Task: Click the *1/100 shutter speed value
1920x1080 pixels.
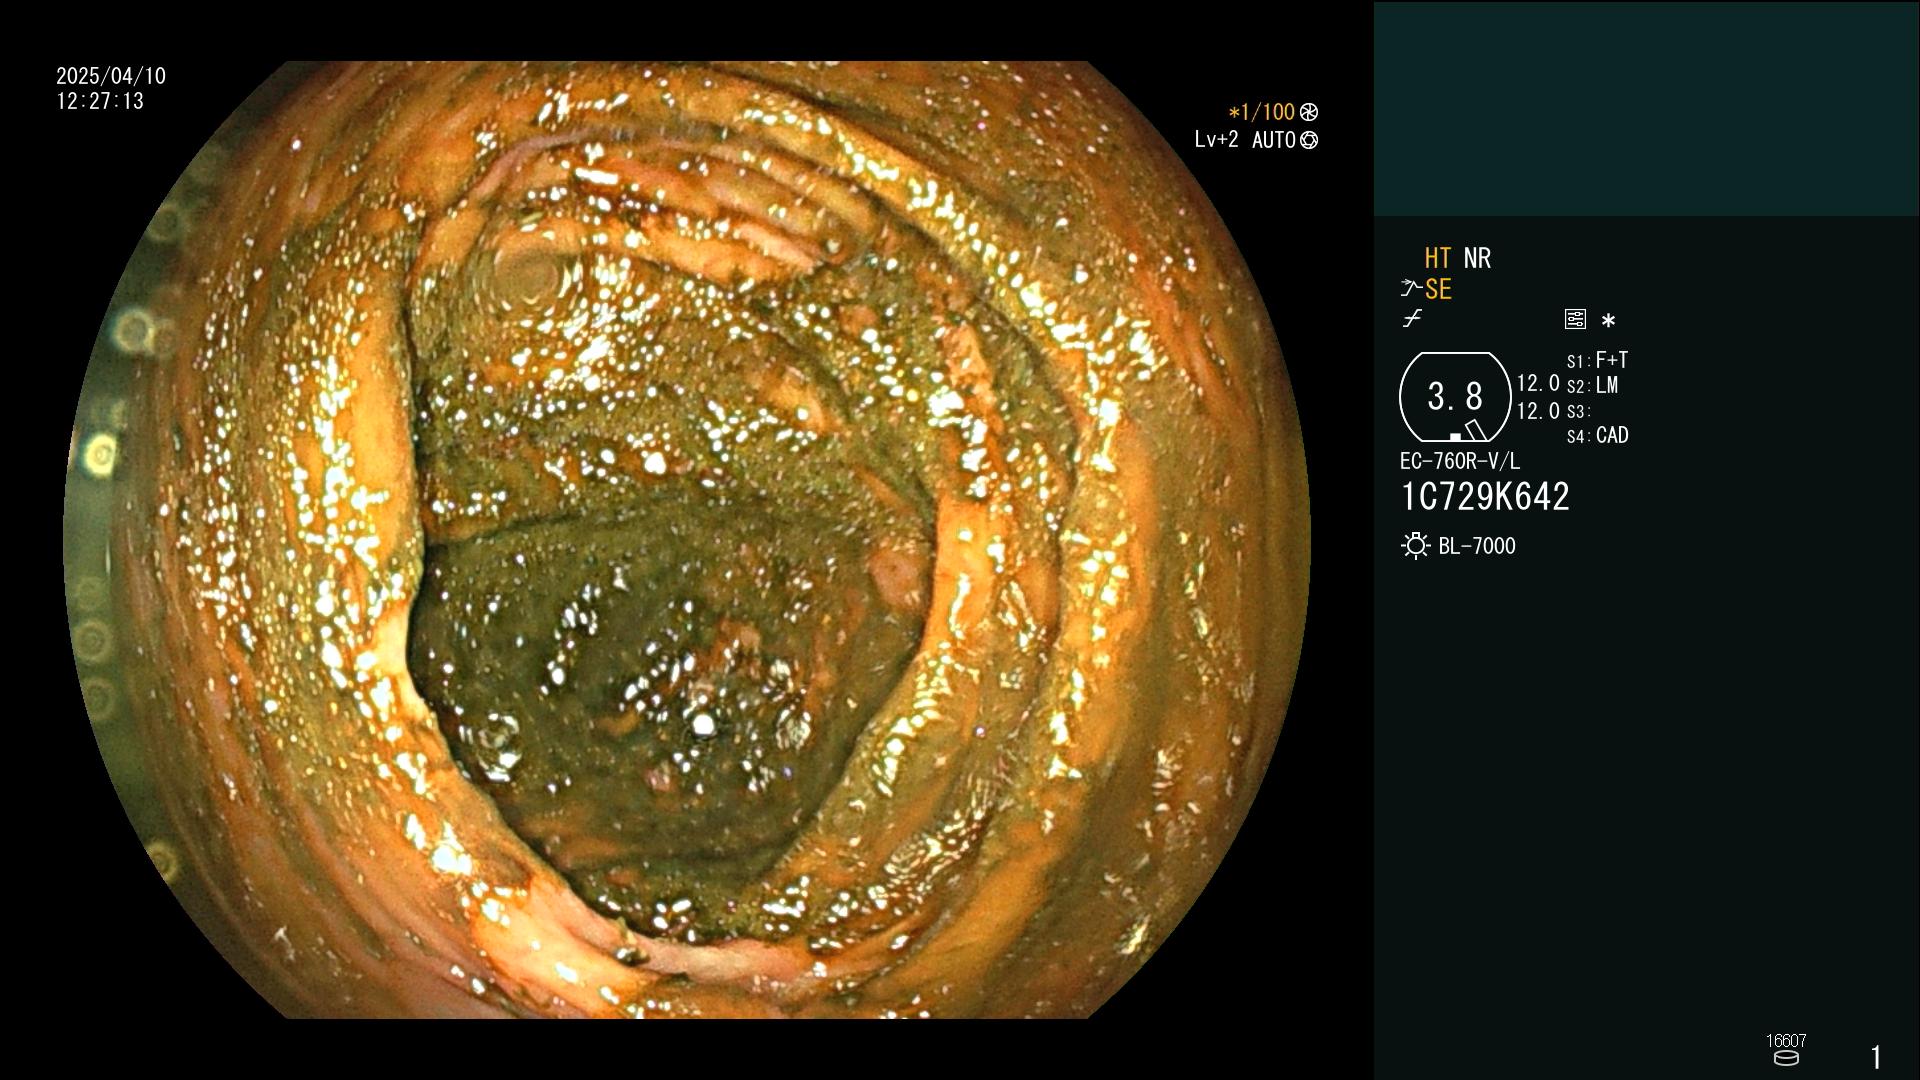Action: coord(1261,112)
